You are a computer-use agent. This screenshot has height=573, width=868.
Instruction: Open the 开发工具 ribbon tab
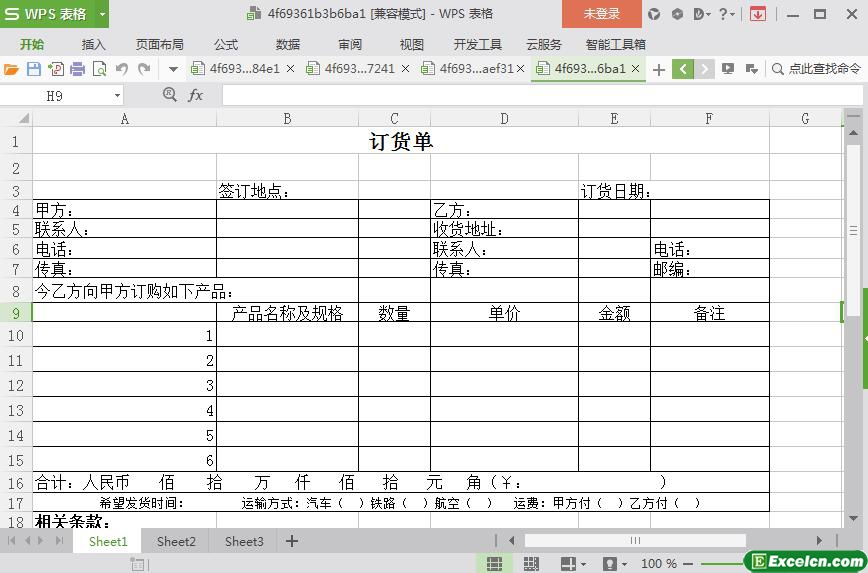[478, 44]
